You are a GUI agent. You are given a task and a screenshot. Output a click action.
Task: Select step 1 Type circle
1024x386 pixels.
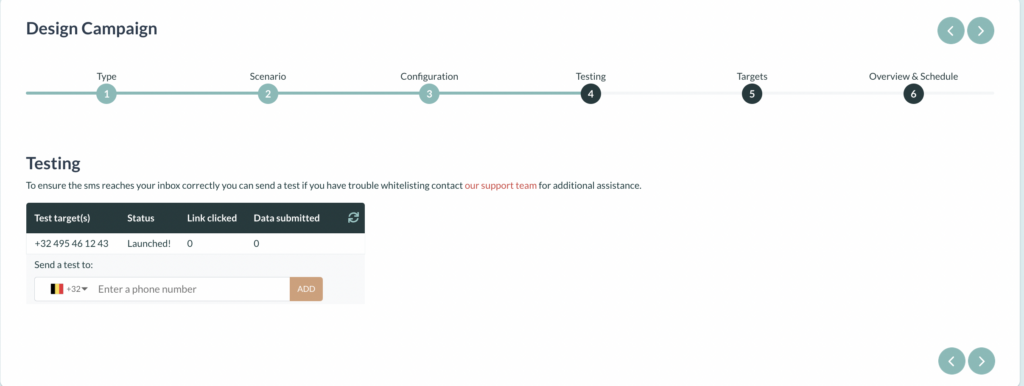click(106, 94)
